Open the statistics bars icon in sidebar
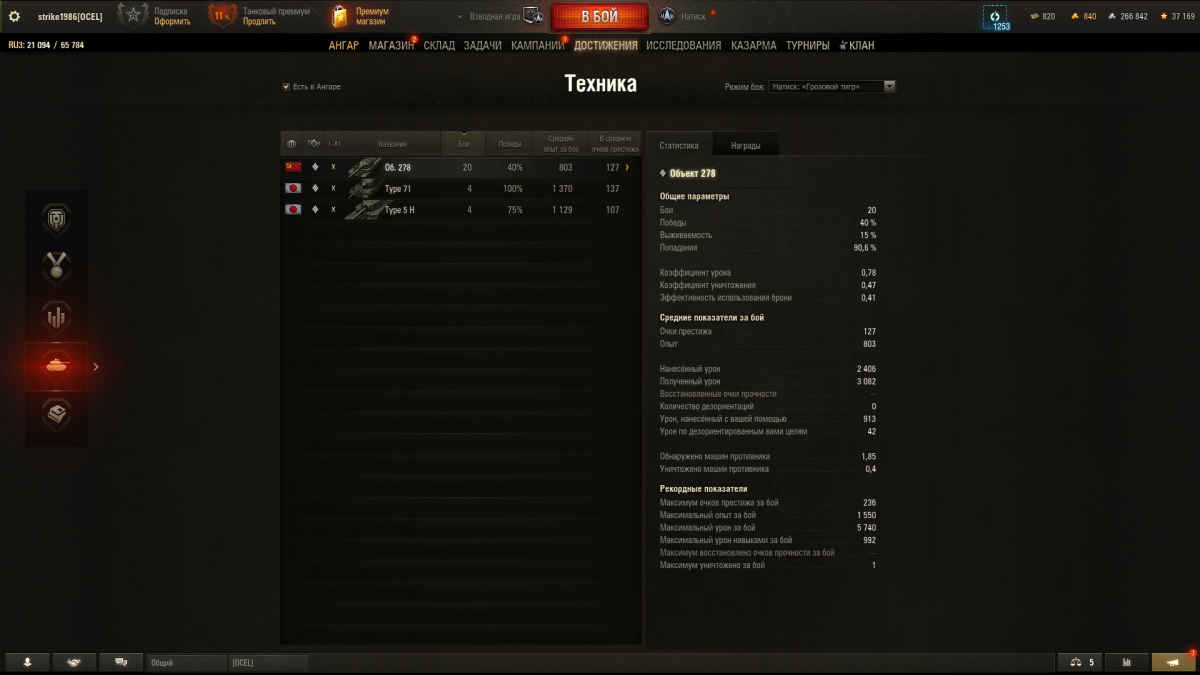The width and height of the screenshot is (1200, 675). pyautogui.click(x=56, y=317)
